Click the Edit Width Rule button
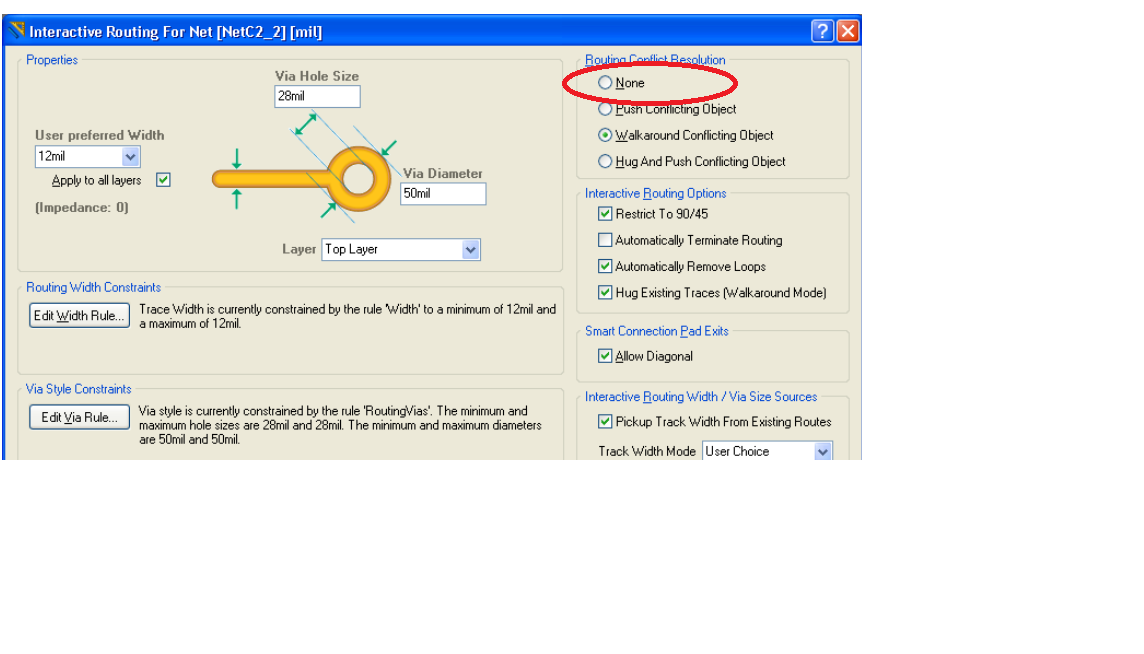Viewport: 1144px width, 654px height. pos(78,314)
